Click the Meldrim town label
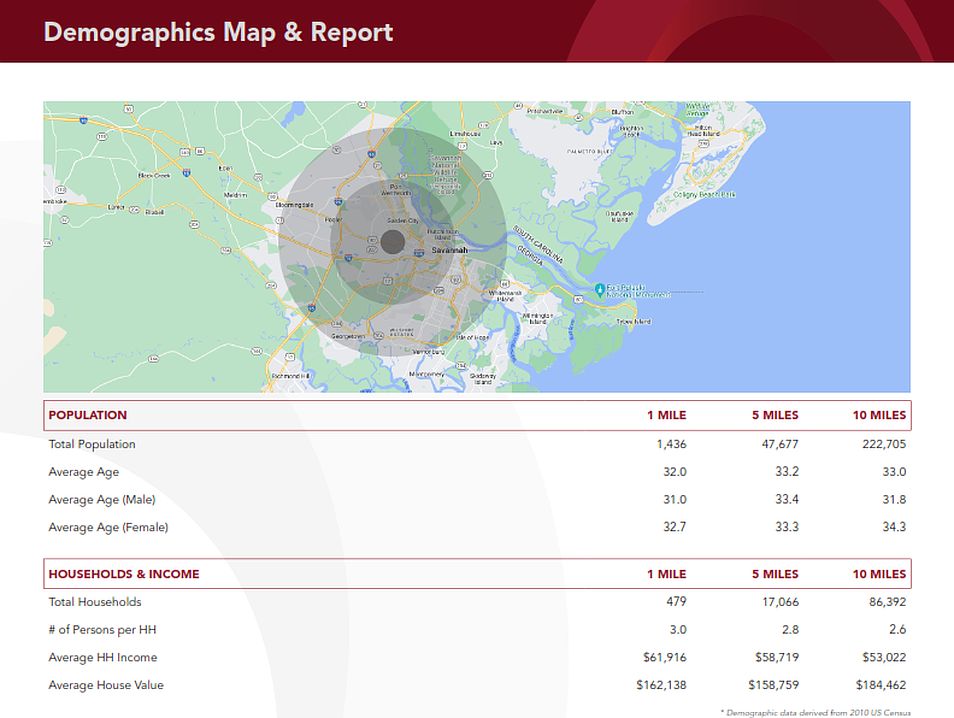This screenshot has height=718, width=954. coord(235,195)
